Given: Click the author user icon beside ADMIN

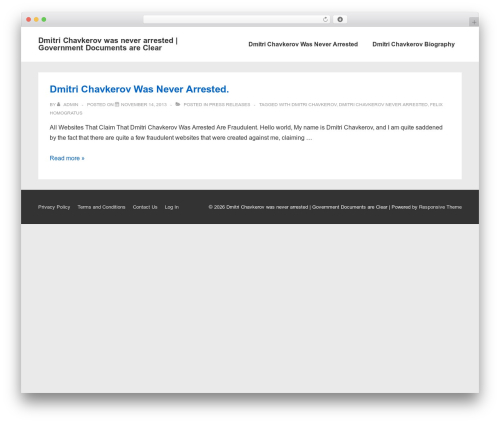Looking at the screenshot, I should click(x=59, y=104).
